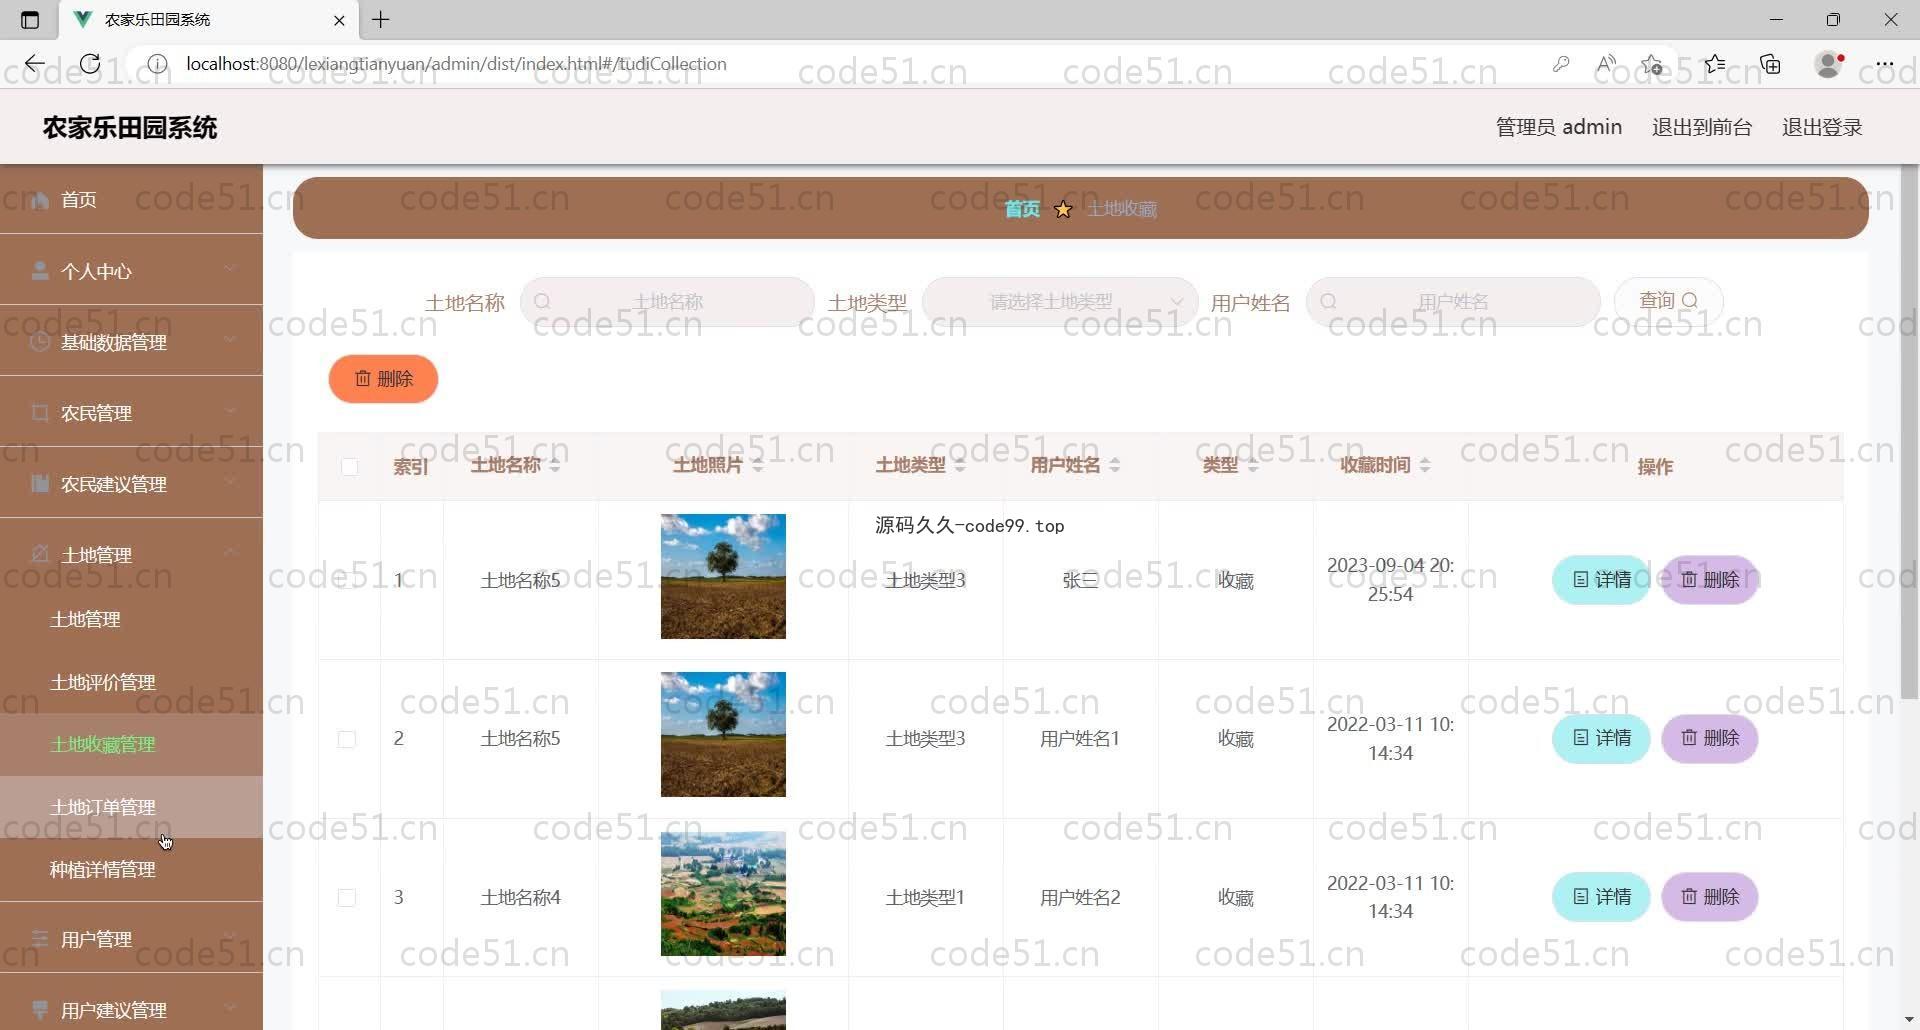Sort by 土地照片 column arrows
The image size is (1920, 1030).
click(x=757, y=465)
